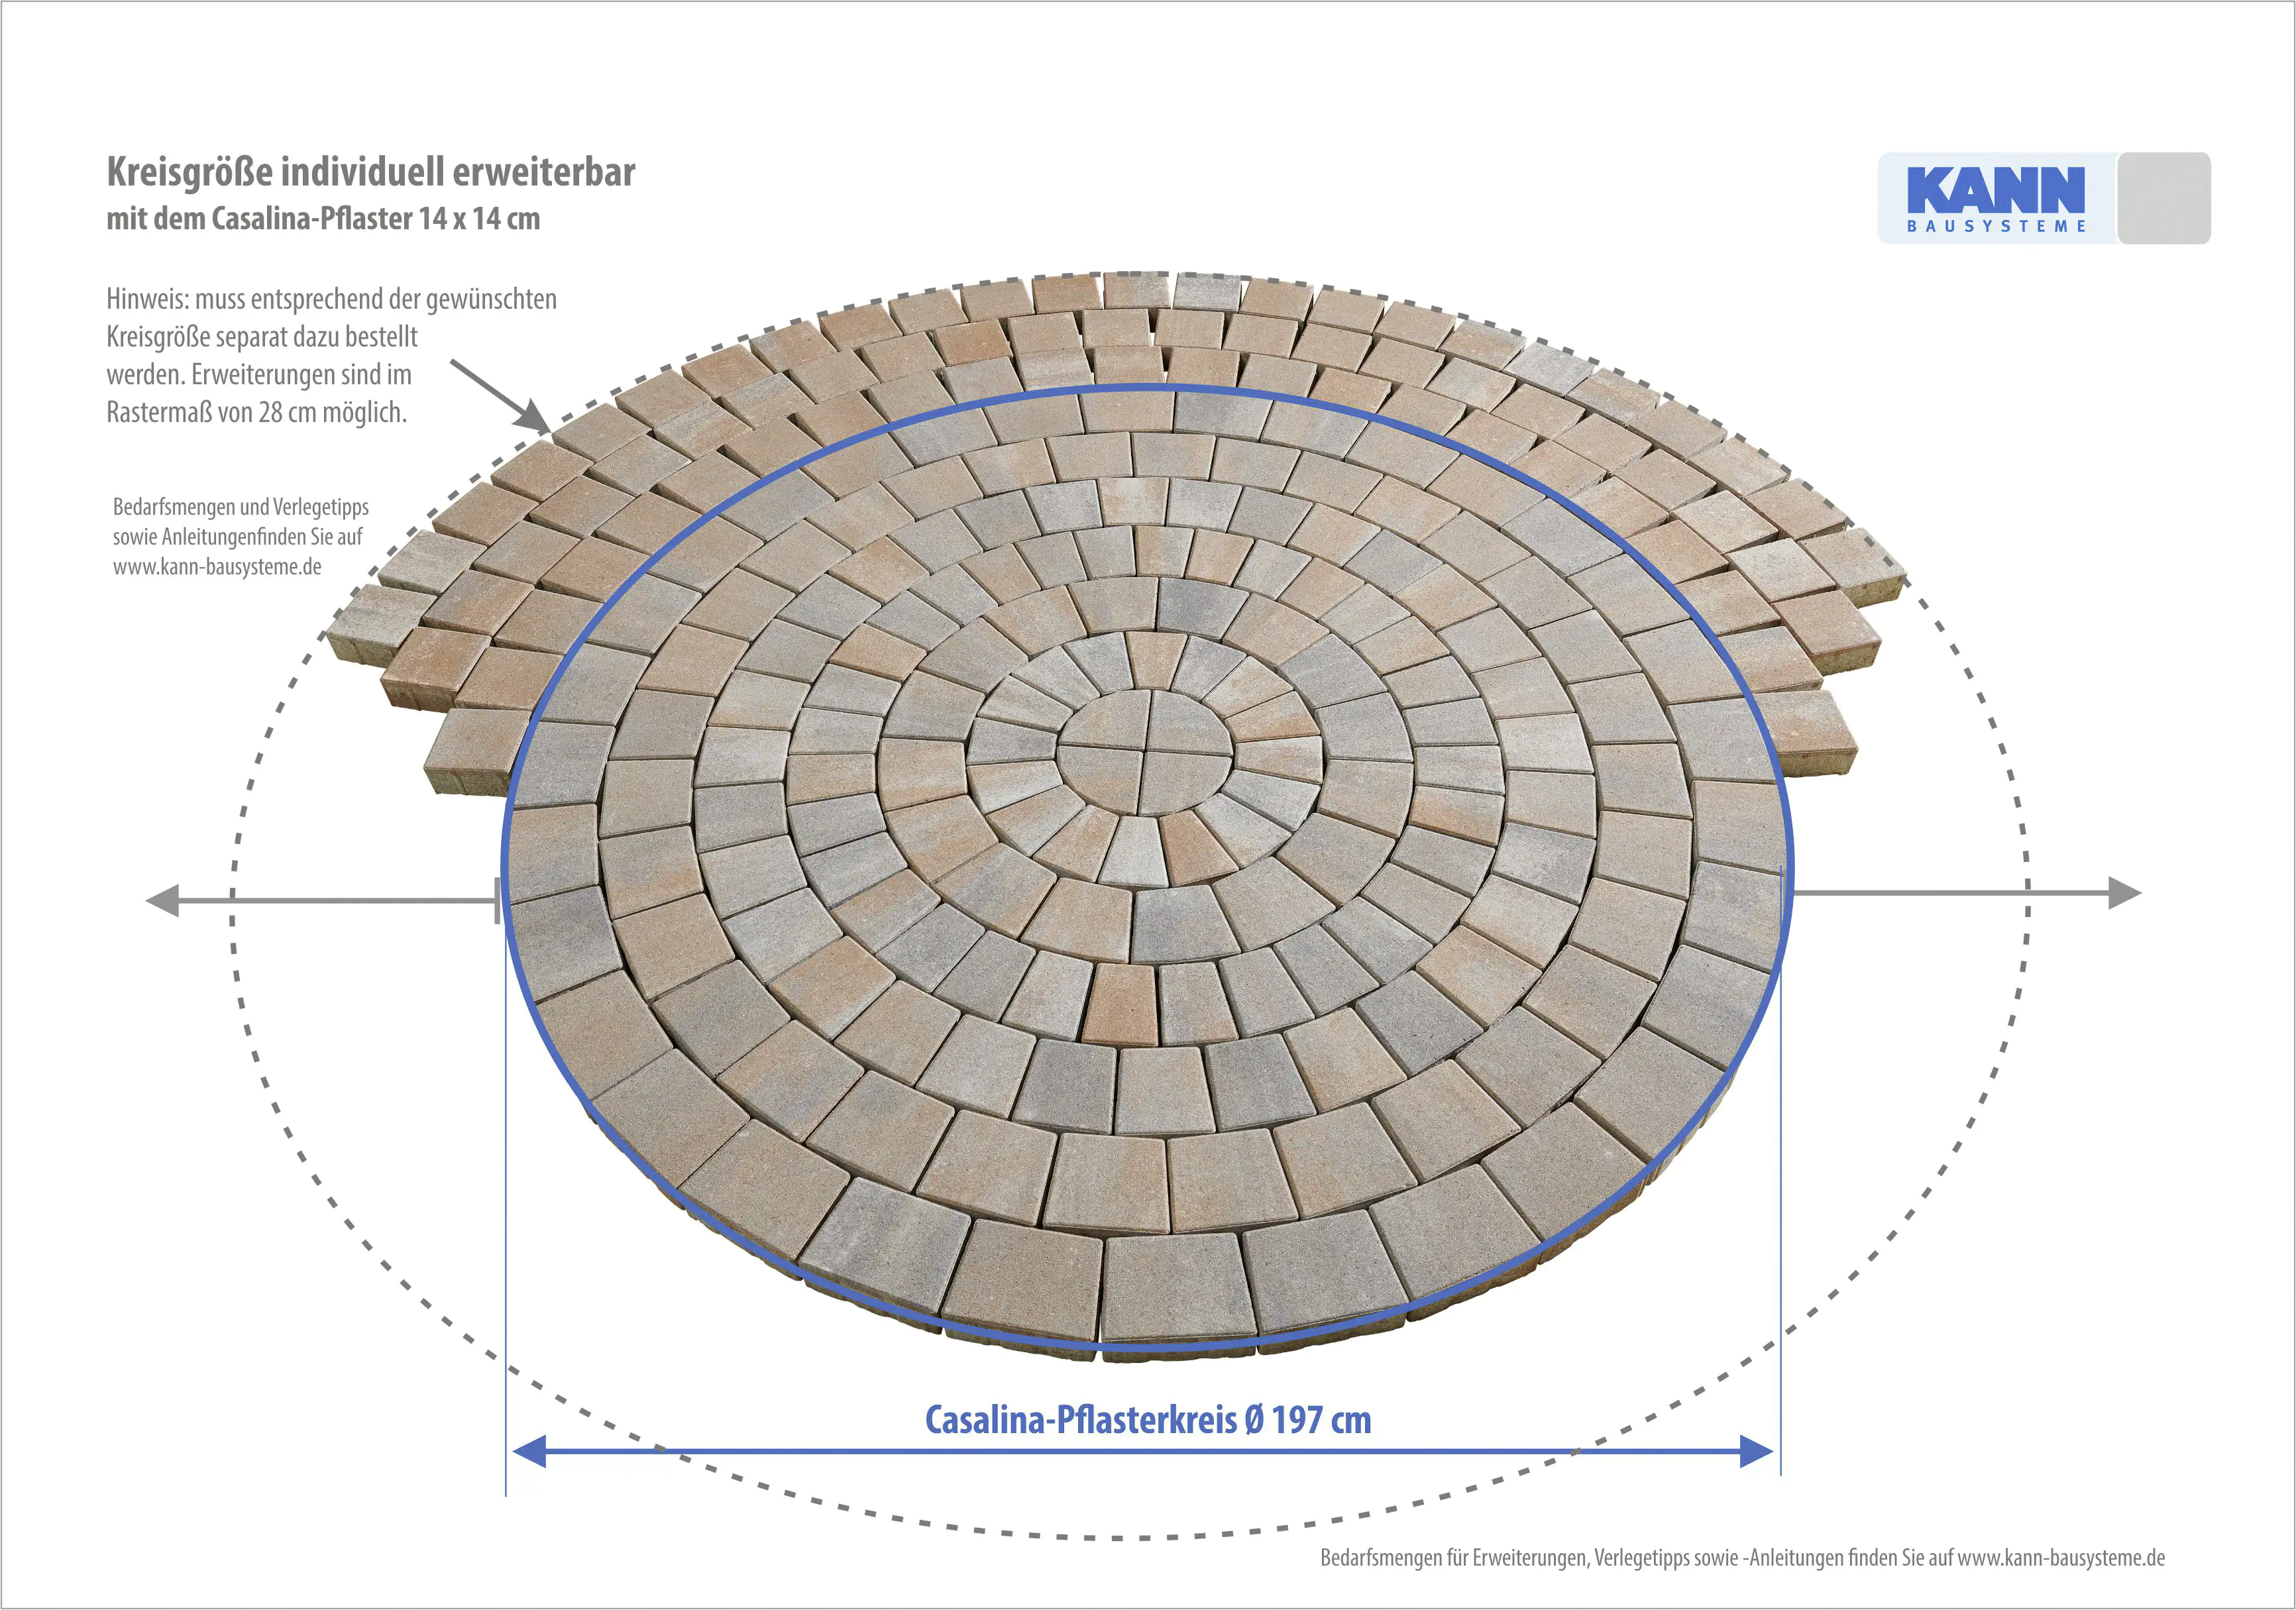This screenshot has height=1610, width=2296.
Task: Click the subtitle 'mit dem Casalina-Pflaster 14 x 14 cm'
Action: [323, 218]
